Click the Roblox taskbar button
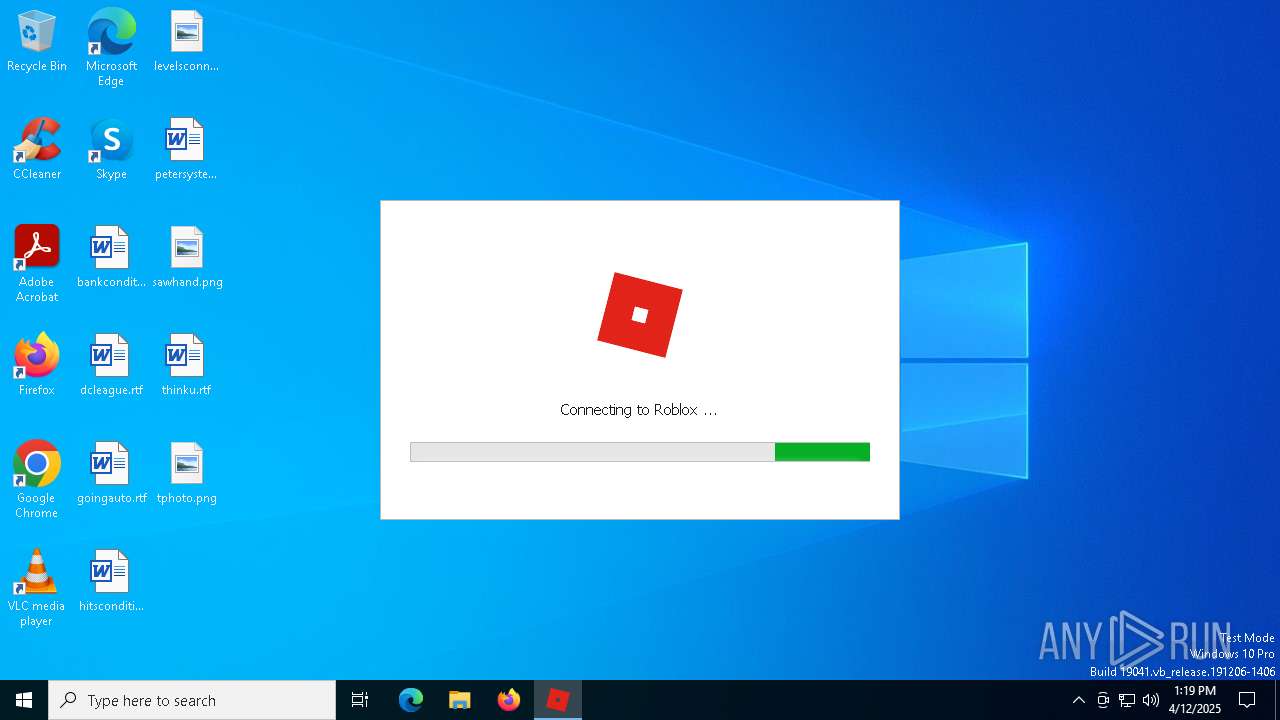This screenshot has height=720, width=1280. tap(558, 700)
